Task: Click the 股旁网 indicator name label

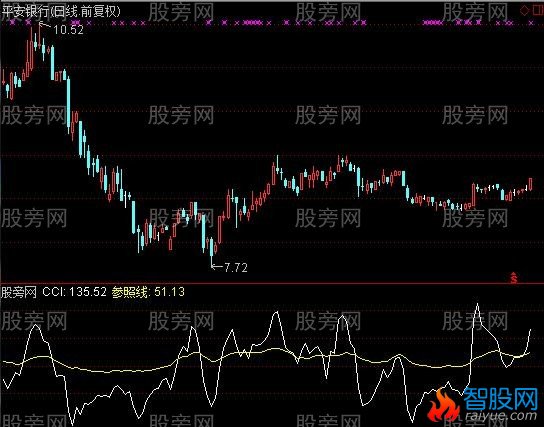Action: click(19, 292)
